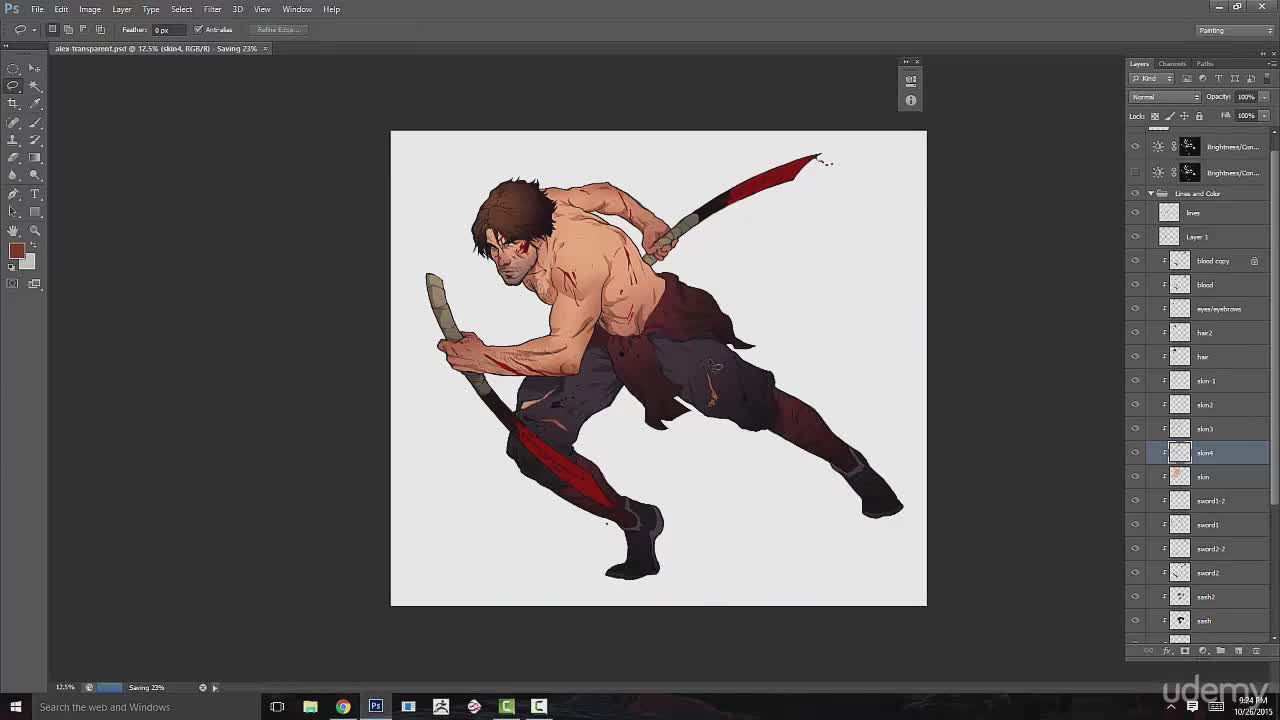Toggle lock transparent pixels

click(1155, 116)
